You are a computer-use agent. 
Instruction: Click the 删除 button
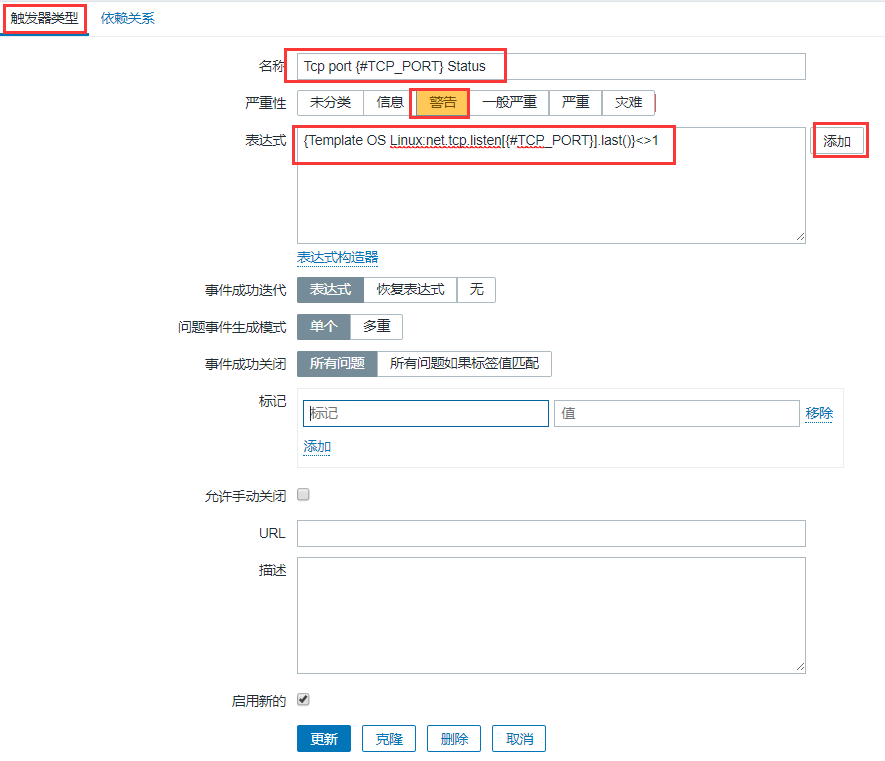tap(454, 739)
